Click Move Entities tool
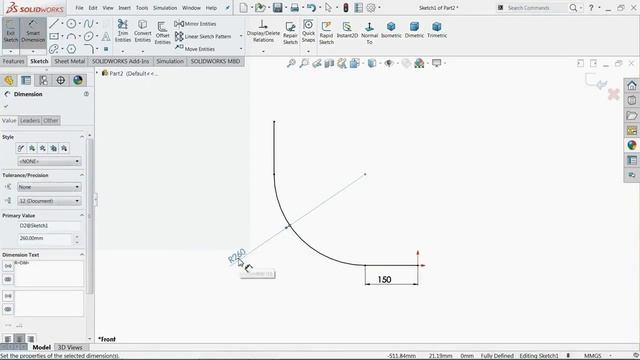The height and width of the screenshot is (360, 640). 195,49
